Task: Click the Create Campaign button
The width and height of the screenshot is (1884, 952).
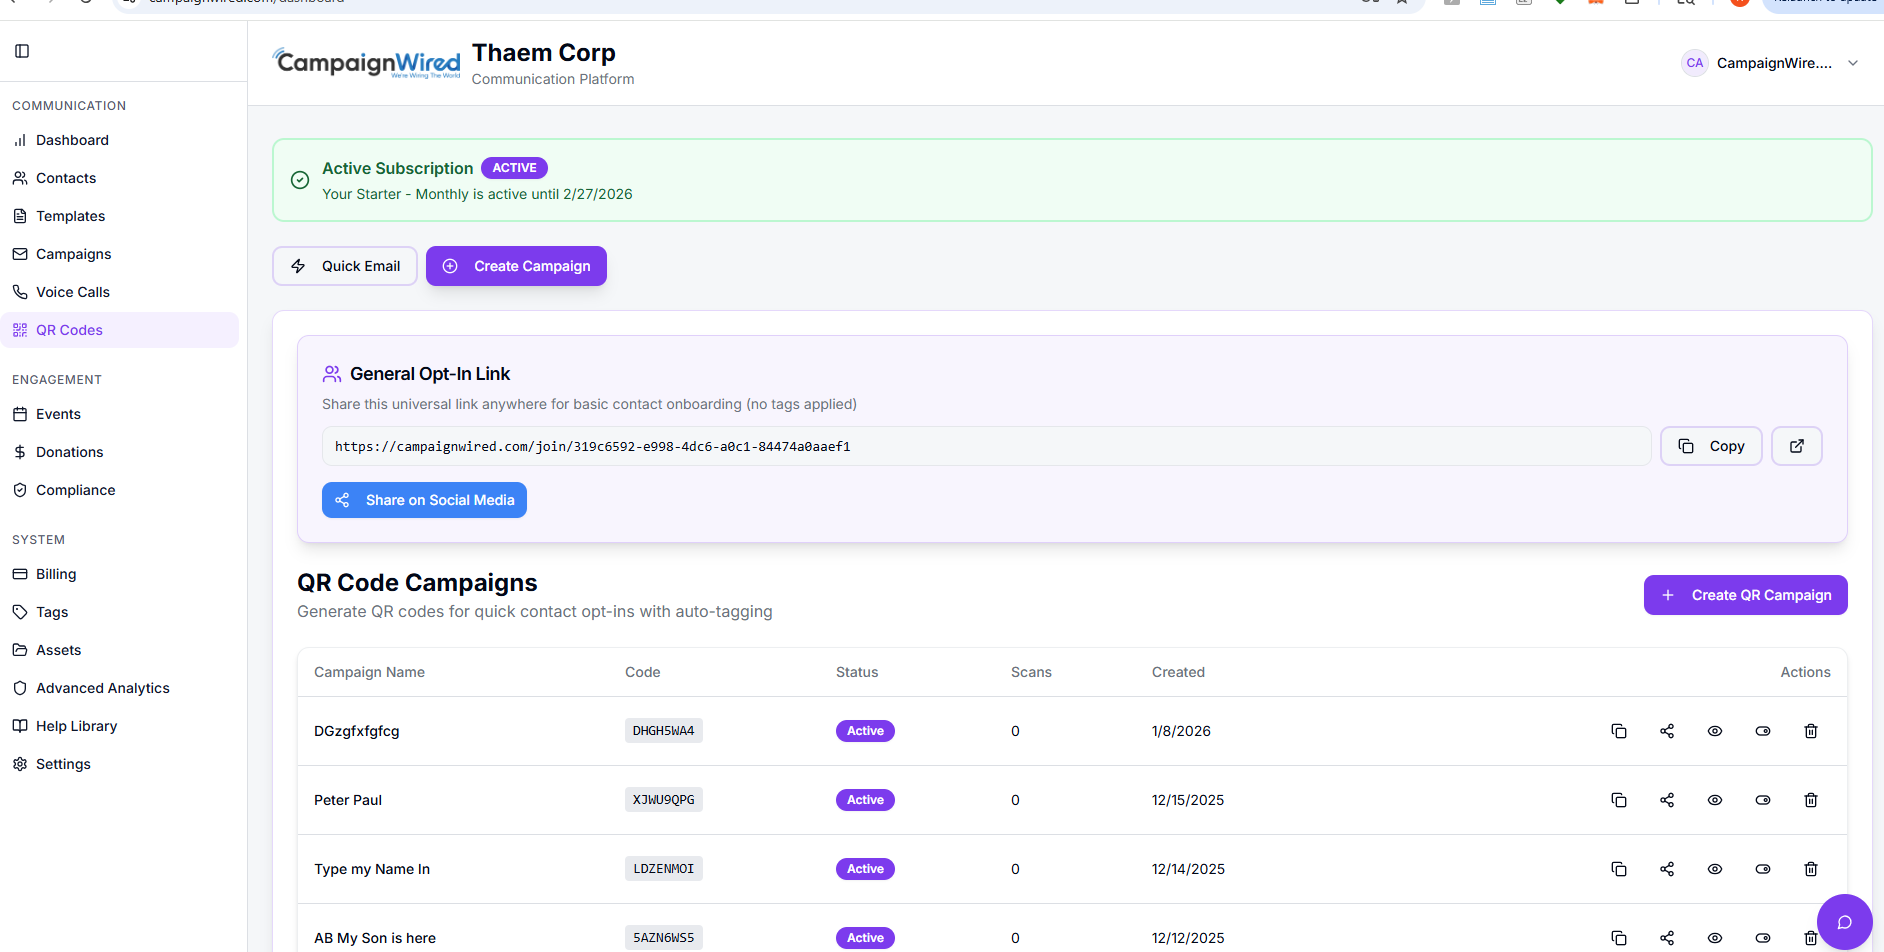Action: click(x=516, y=266)
